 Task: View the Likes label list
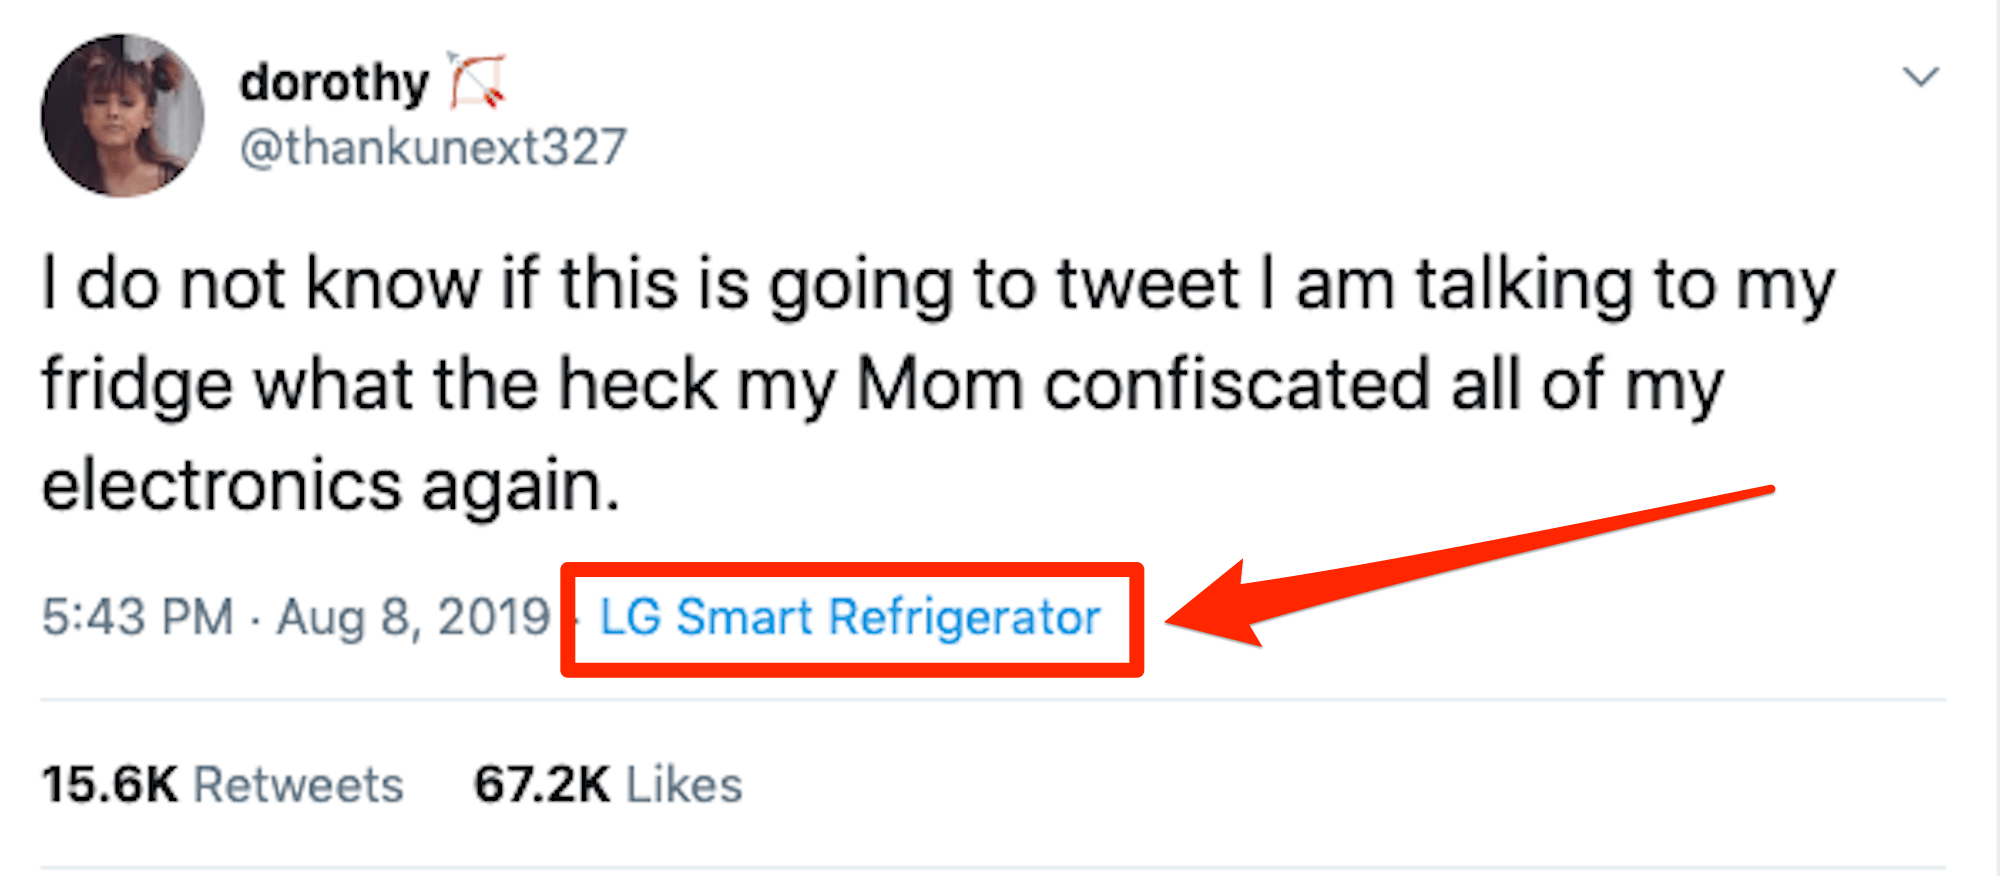[685, 785]
